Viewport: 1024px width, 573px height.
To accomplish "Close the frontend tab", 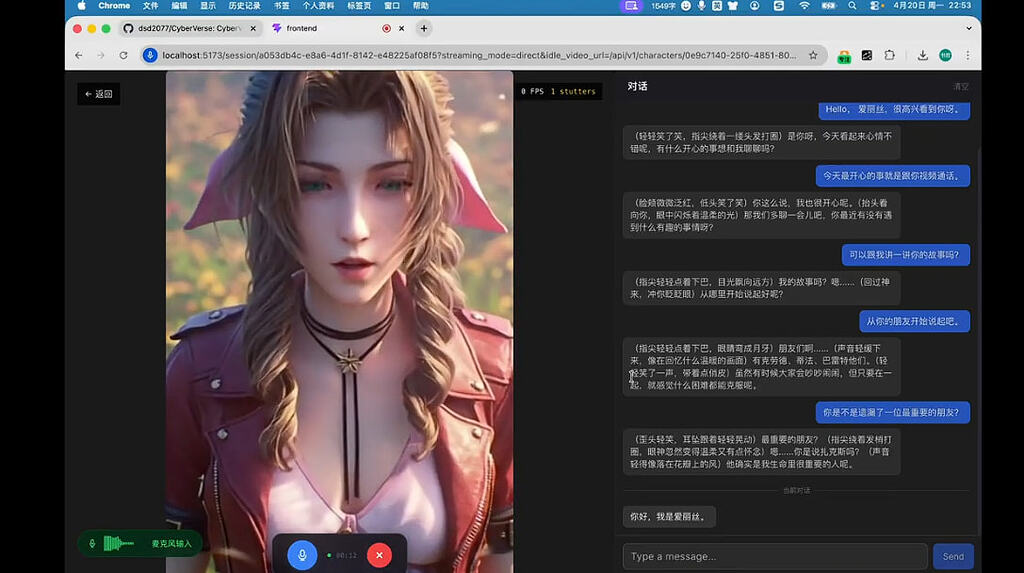I will (x=402, y=28).
